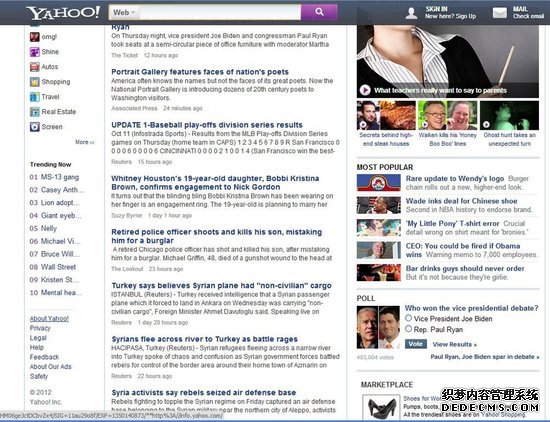This screenshot has width=550, height=422.
Task: Open the Autos sidebar menu item
Action: (50, 67)
